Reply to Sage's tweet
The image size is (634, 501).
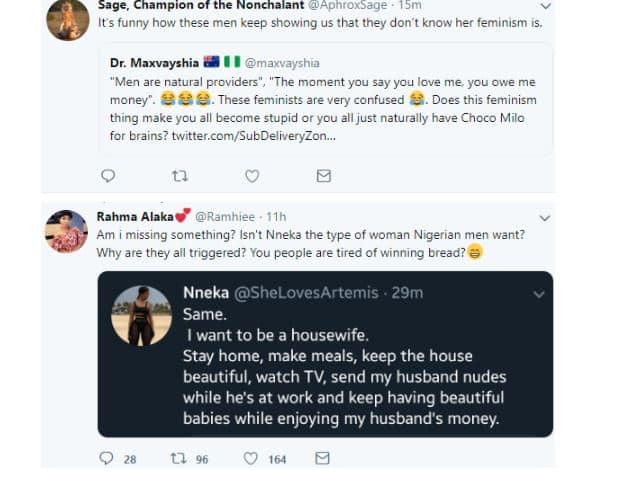[109, 176]
